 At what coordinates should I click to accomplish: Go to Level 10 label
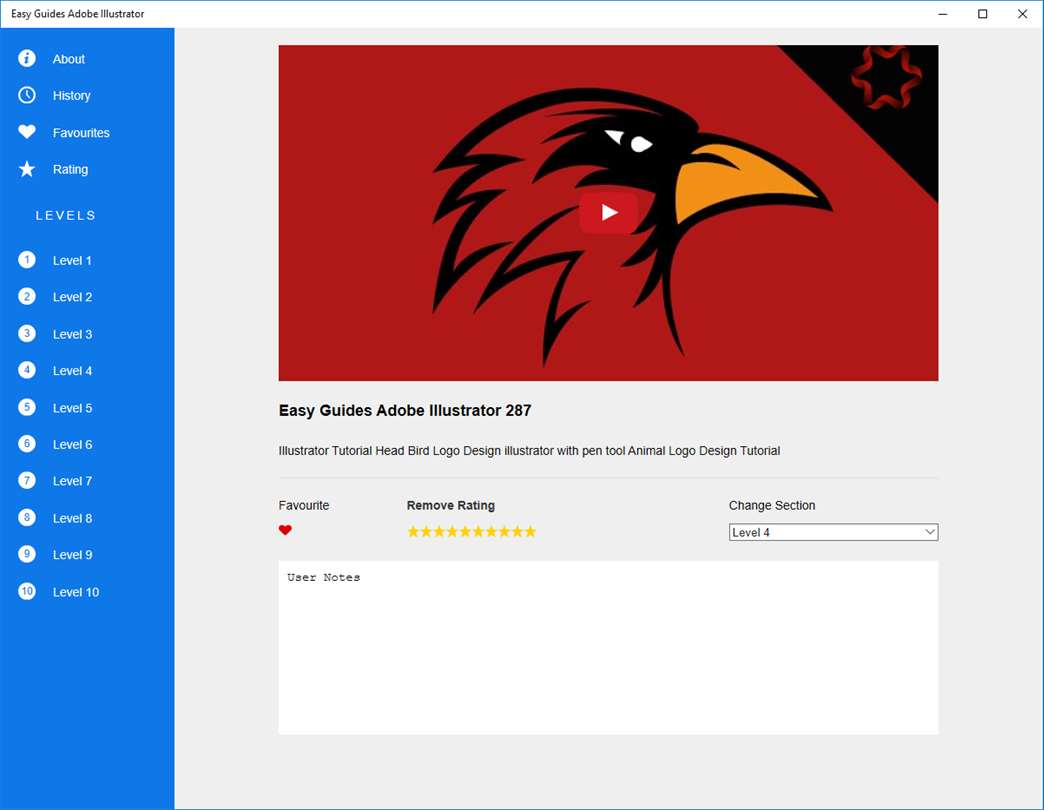[75, 592]
